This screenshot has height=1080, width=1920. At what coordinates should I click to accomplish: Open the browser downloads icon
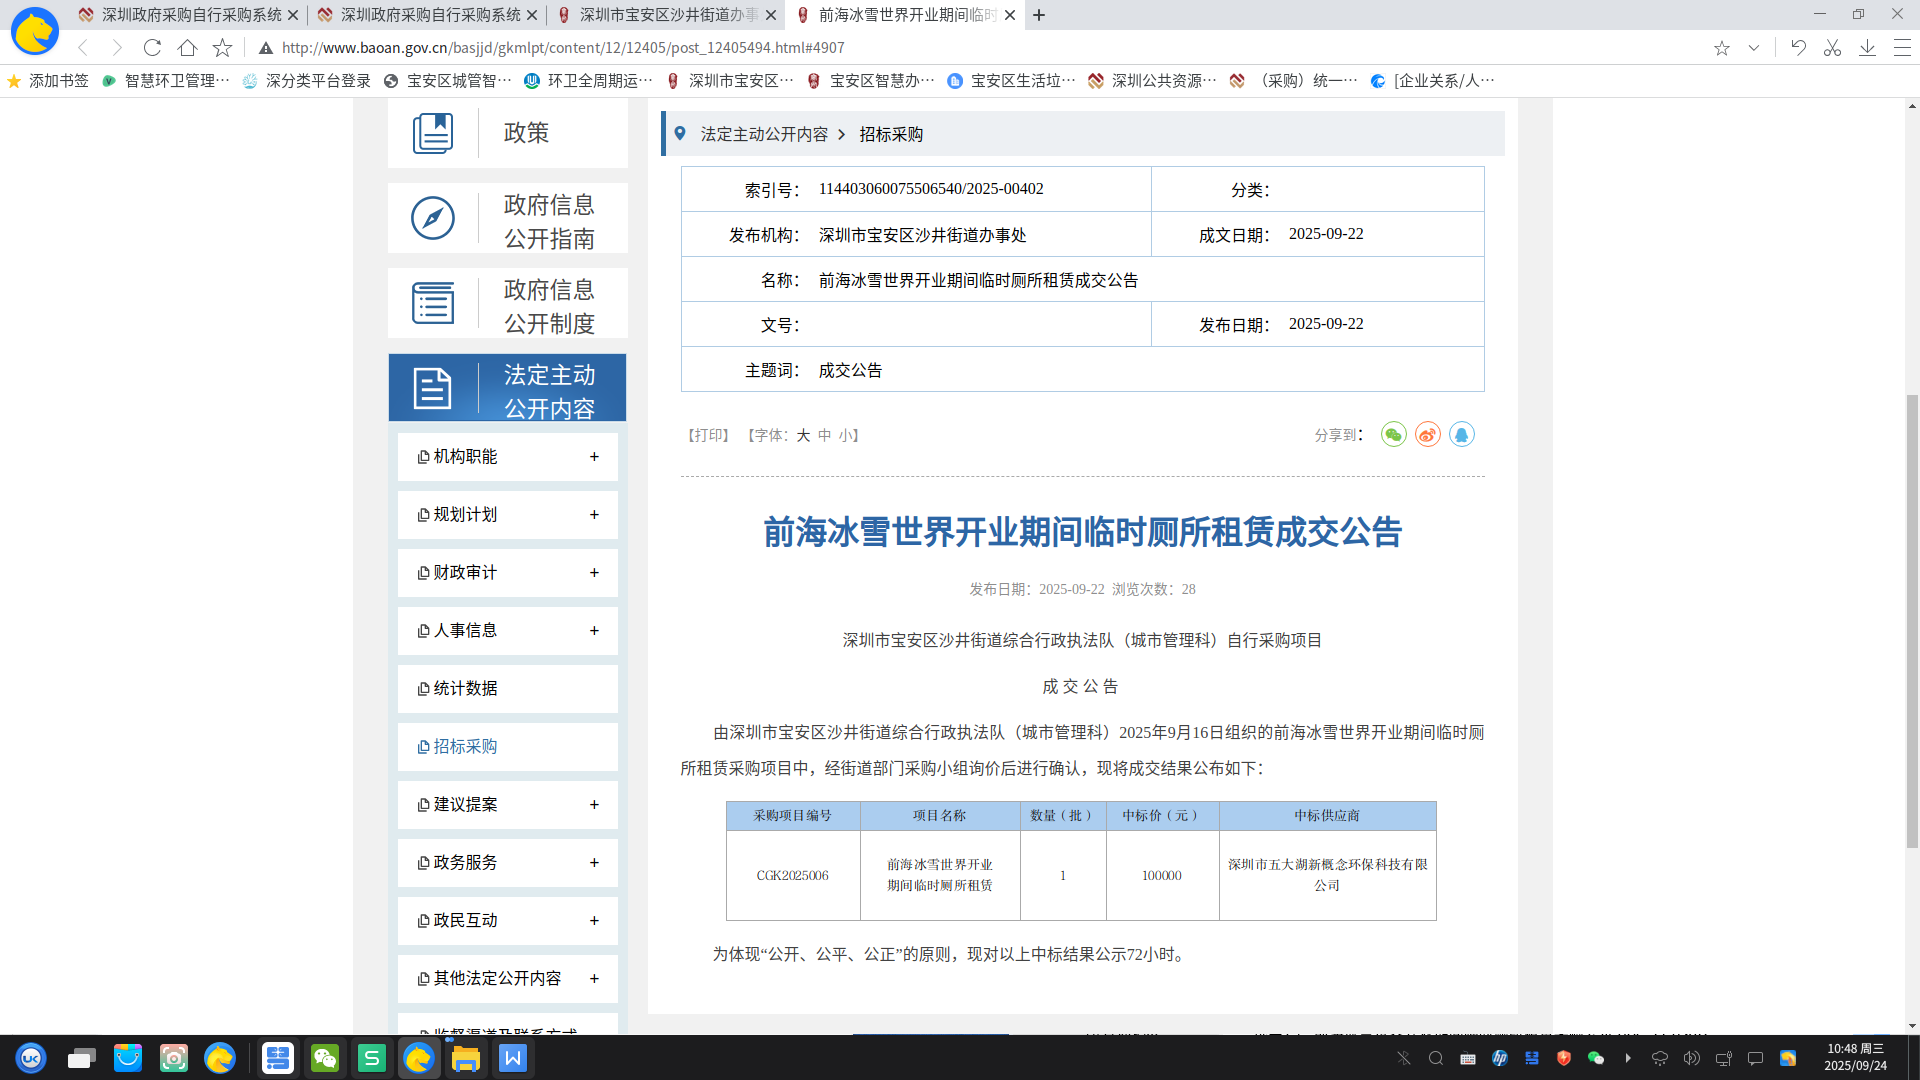click(1867, 48)
